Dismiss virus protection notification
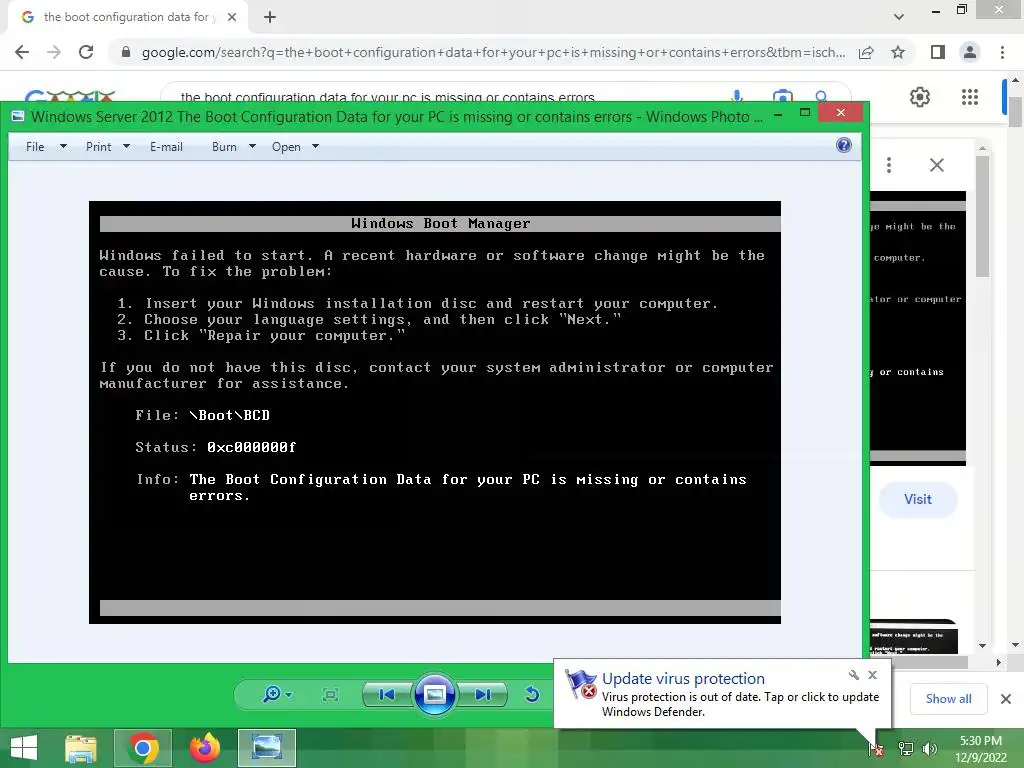 click(872, 675)
